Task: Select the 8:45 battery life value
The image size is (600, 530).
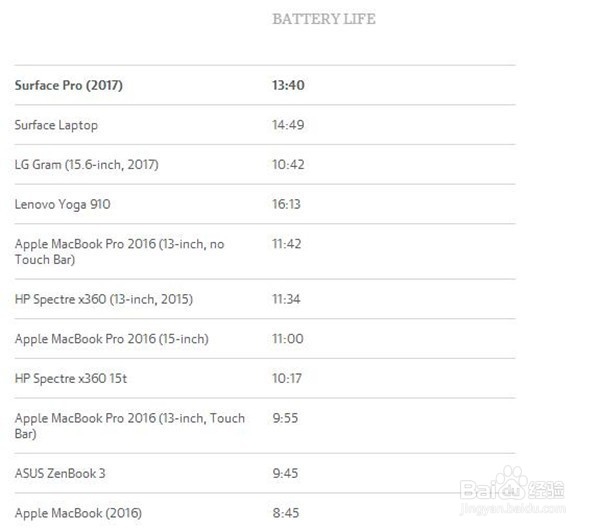Action: (285, 513)
